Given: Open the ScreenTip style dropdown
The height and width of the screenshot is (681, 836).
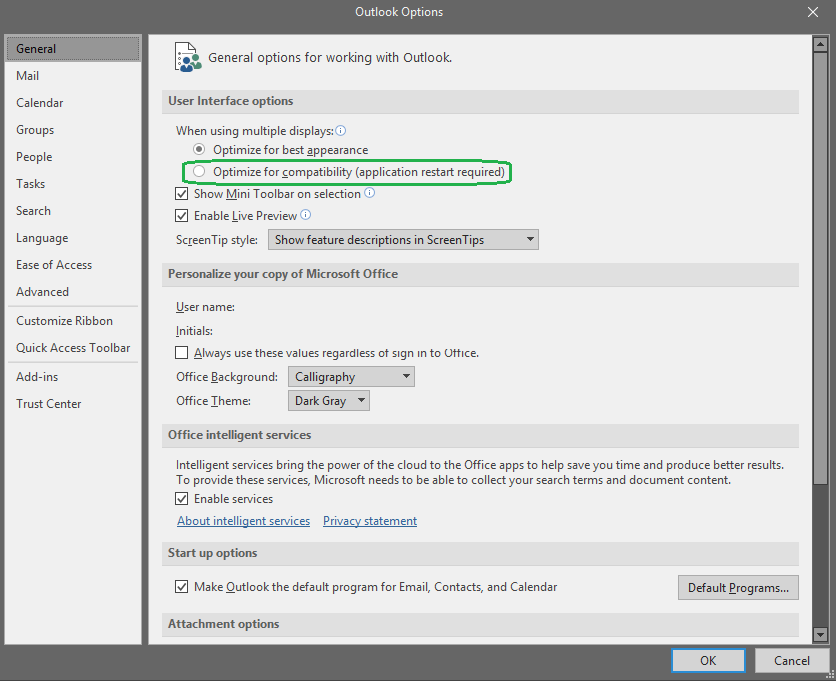Looking at the screenshot, I should [x=403, y=239].
